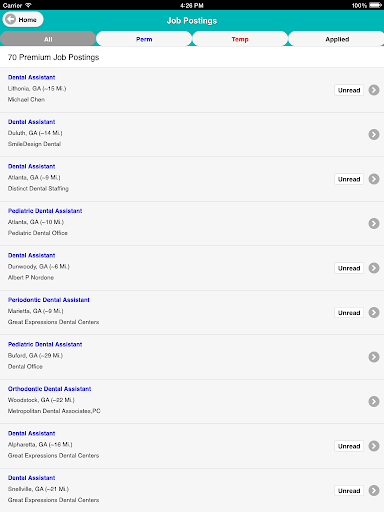Go back using the Home button
The height and width of the screenshot is (512, 384).
point(23,20)
